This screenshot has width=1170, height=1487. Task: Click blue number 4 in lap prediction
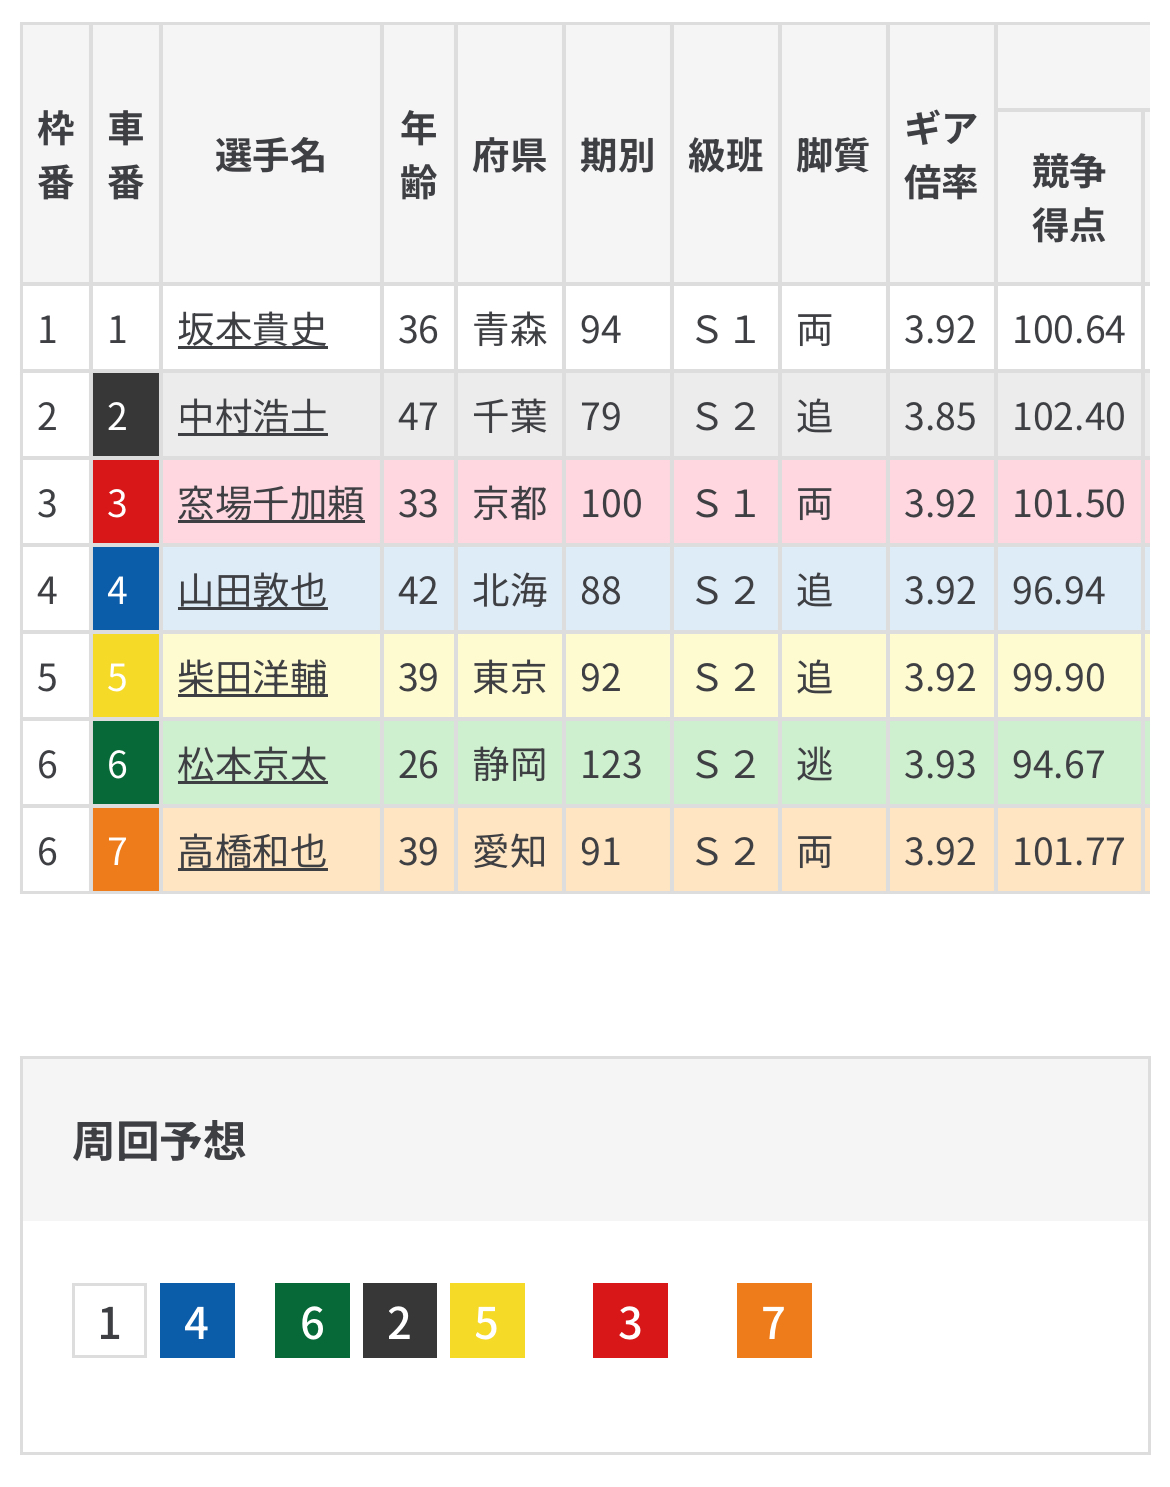click(x=197, y=1320)
